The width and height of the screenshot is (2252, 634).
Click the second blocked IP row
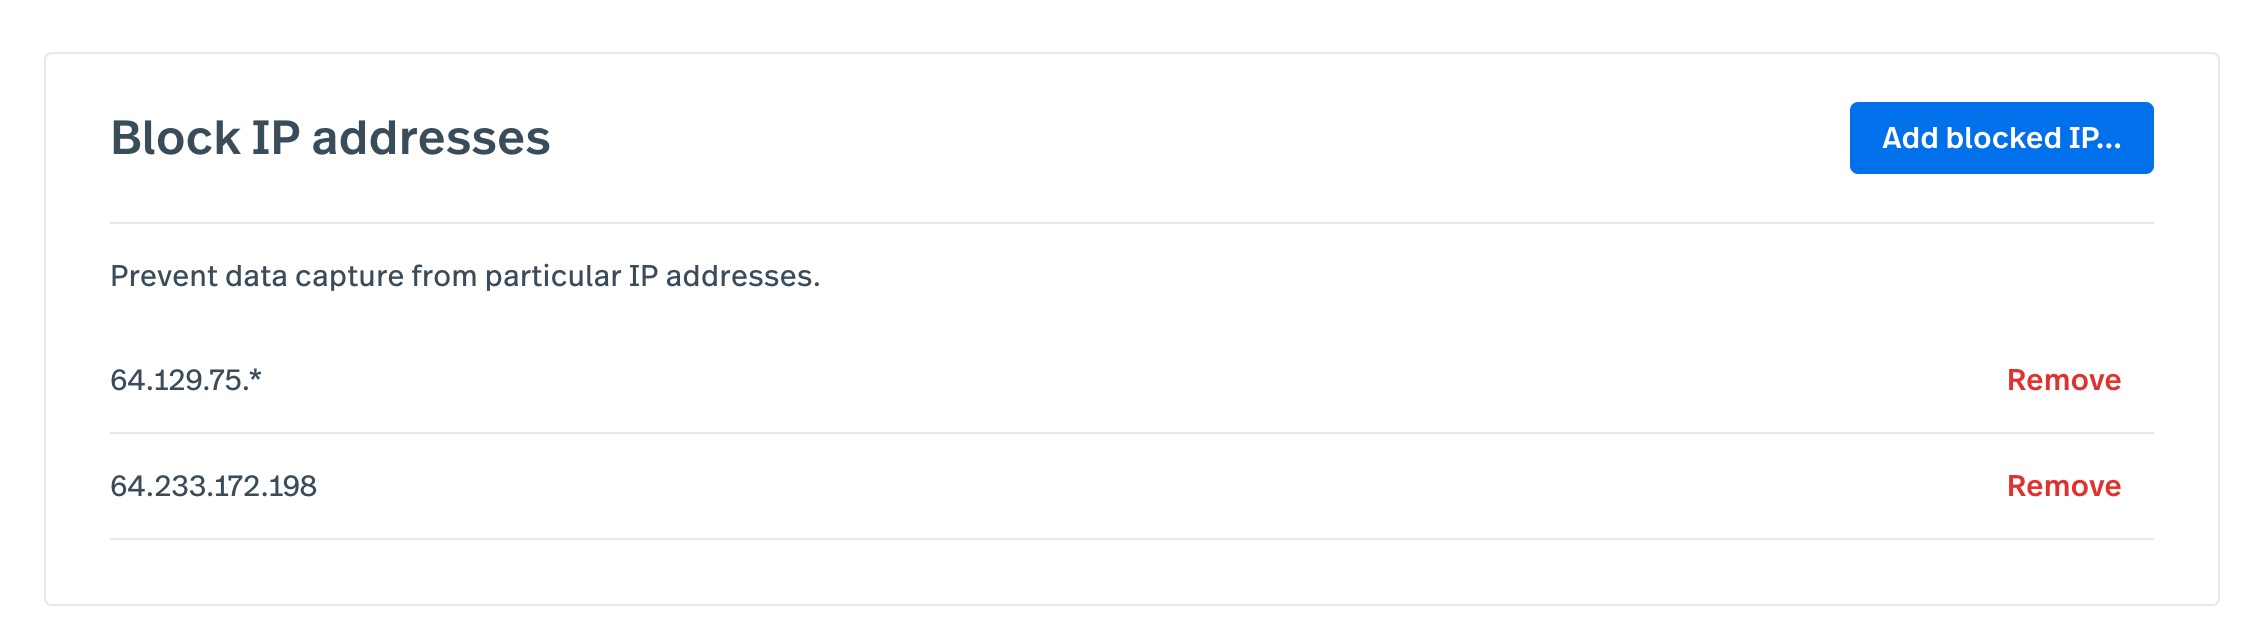1132,486
